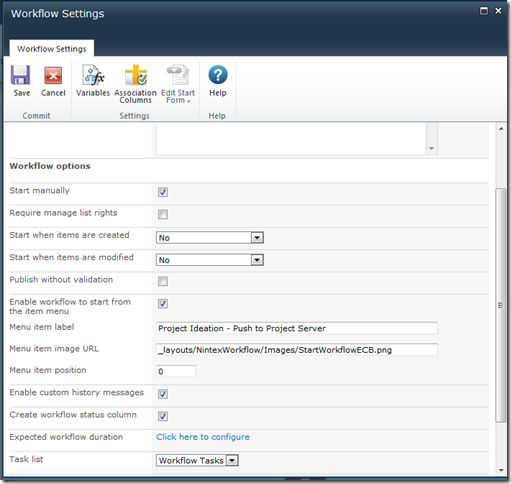Screen dimensions: 511x484
Task: Click the 'Task list' label
Action: [26, 459]
